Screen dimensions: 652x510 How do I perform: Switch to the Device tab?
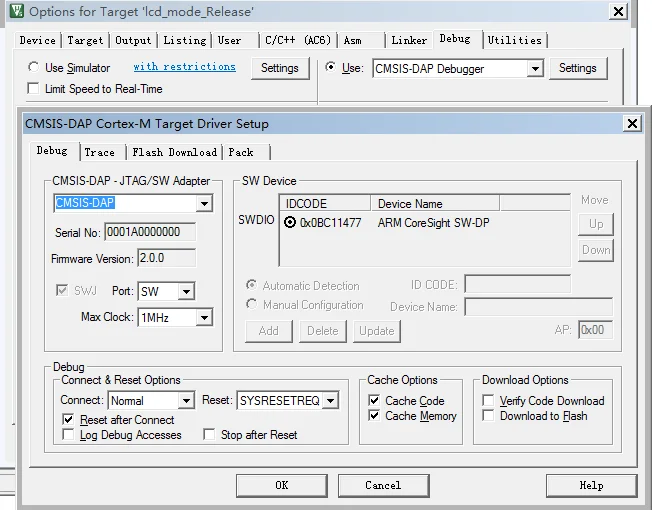37,40
